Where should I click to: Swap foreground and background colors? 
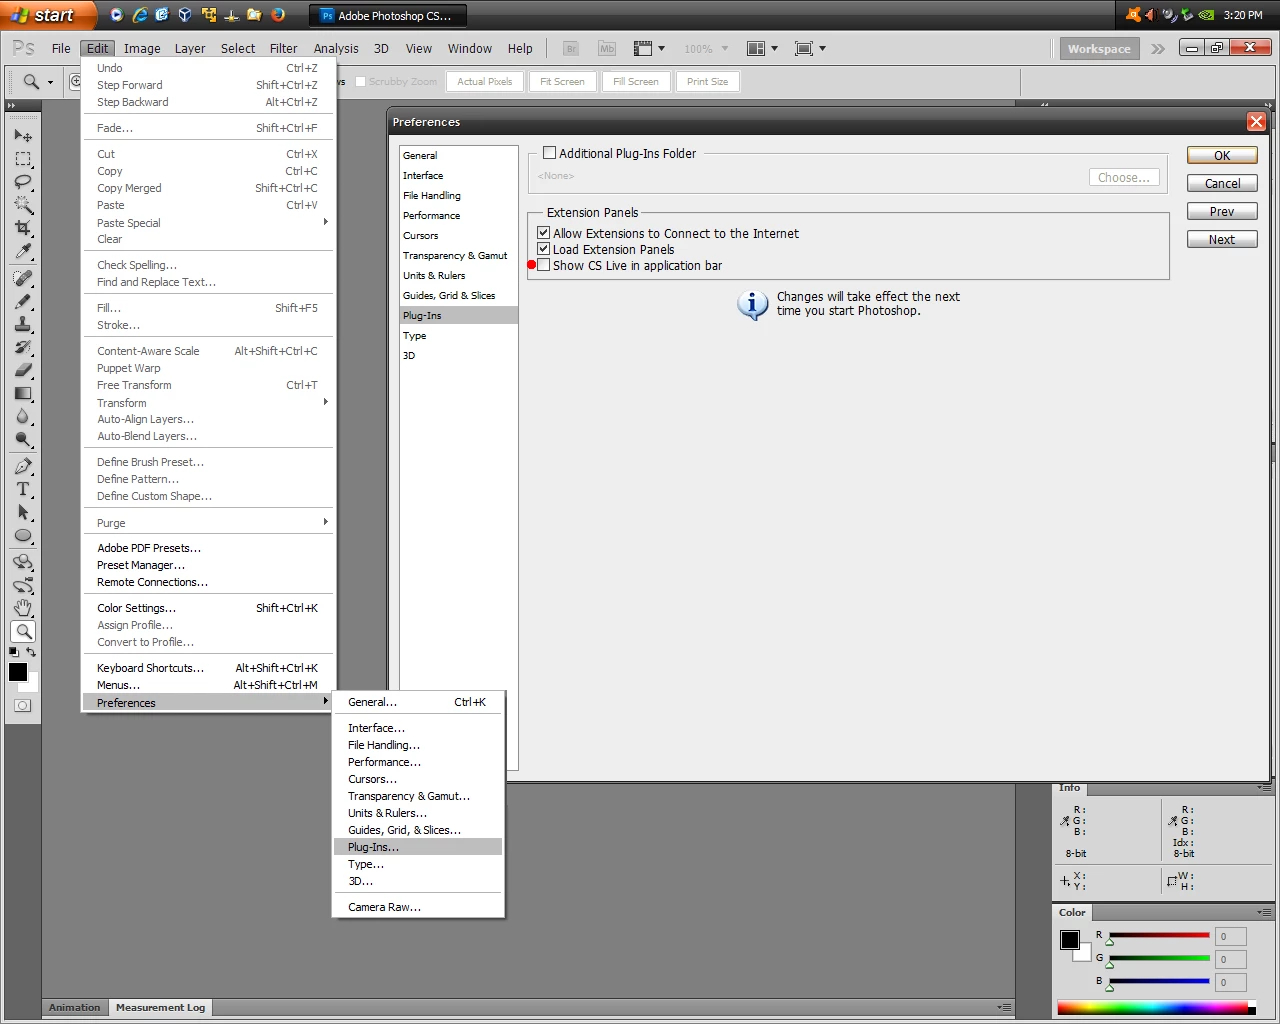31,652
